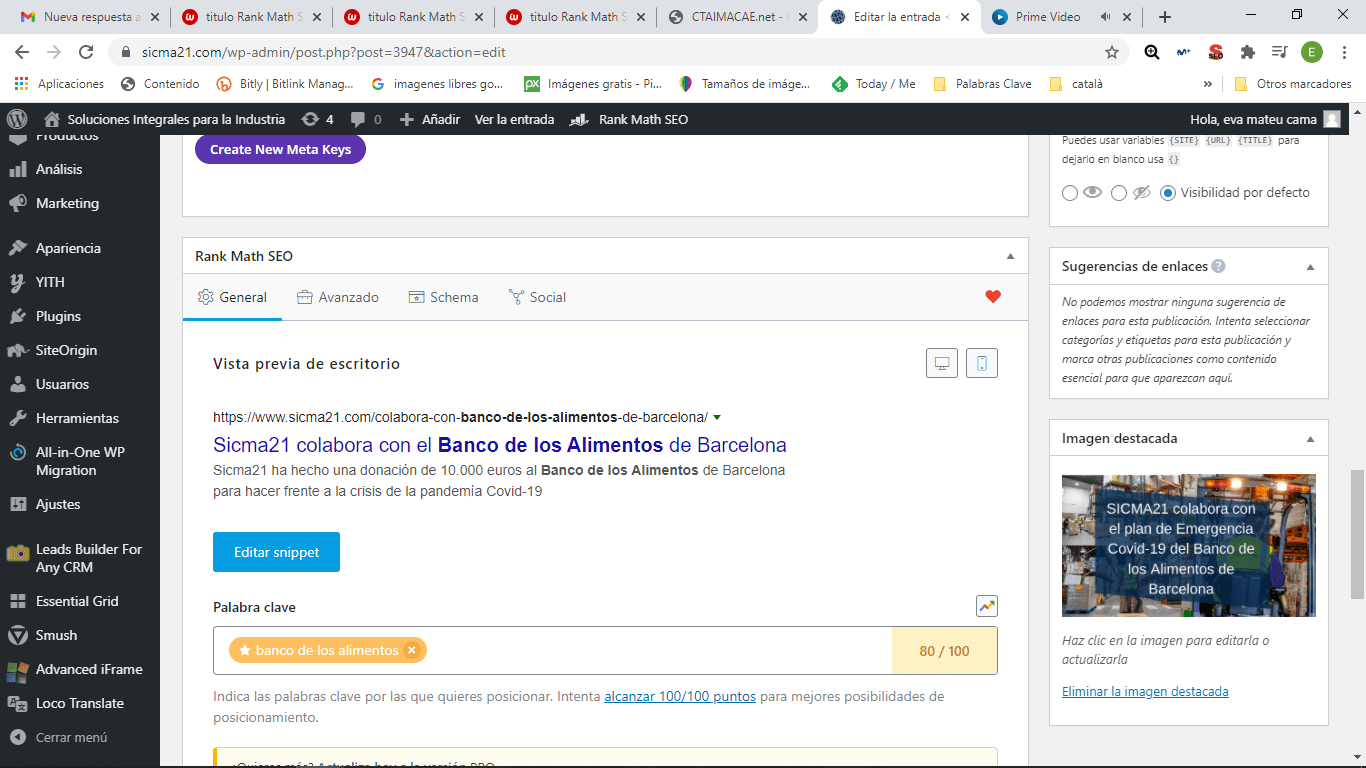
Task: Open the updates icon showing 4
Action: click(x=318, y=119)
